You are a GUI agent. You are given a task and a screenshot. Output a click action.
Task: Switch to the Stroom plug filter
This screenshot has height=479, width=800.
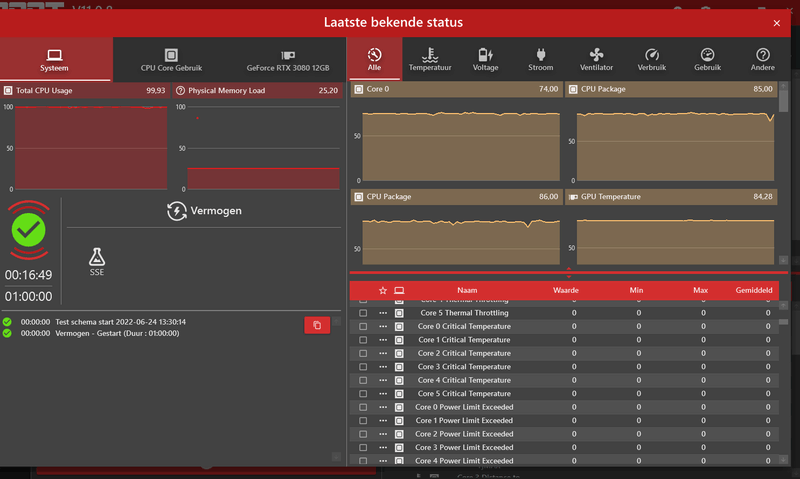540,59
